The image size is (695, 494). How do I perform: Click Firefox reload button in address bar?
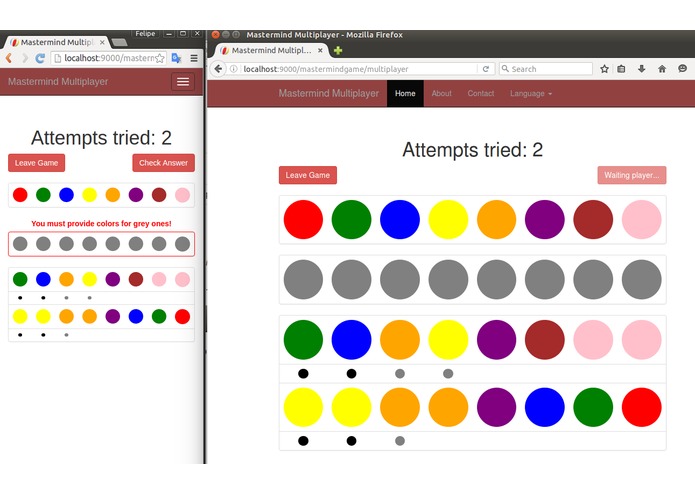click(x=486, y=69)
